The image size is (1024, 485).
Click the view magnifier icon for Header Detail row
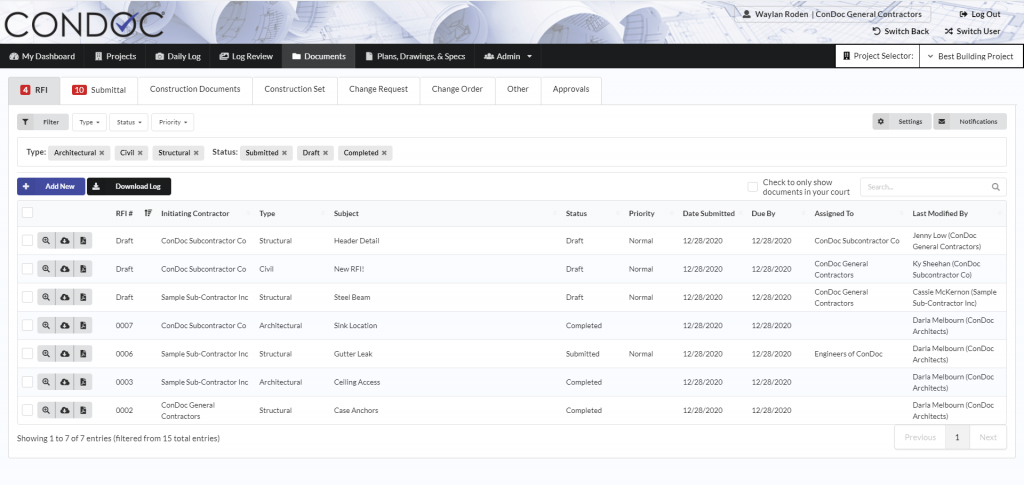pos(46,241)
